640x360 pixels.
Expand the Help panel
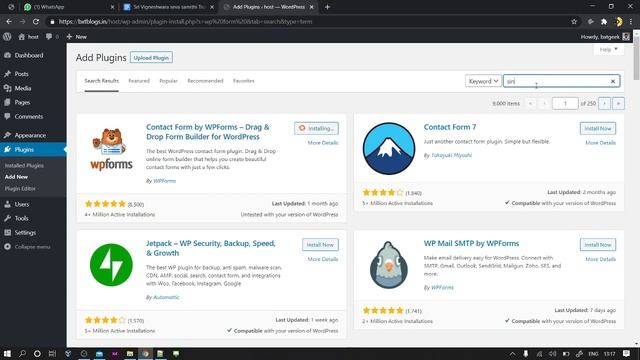(609, 49)
